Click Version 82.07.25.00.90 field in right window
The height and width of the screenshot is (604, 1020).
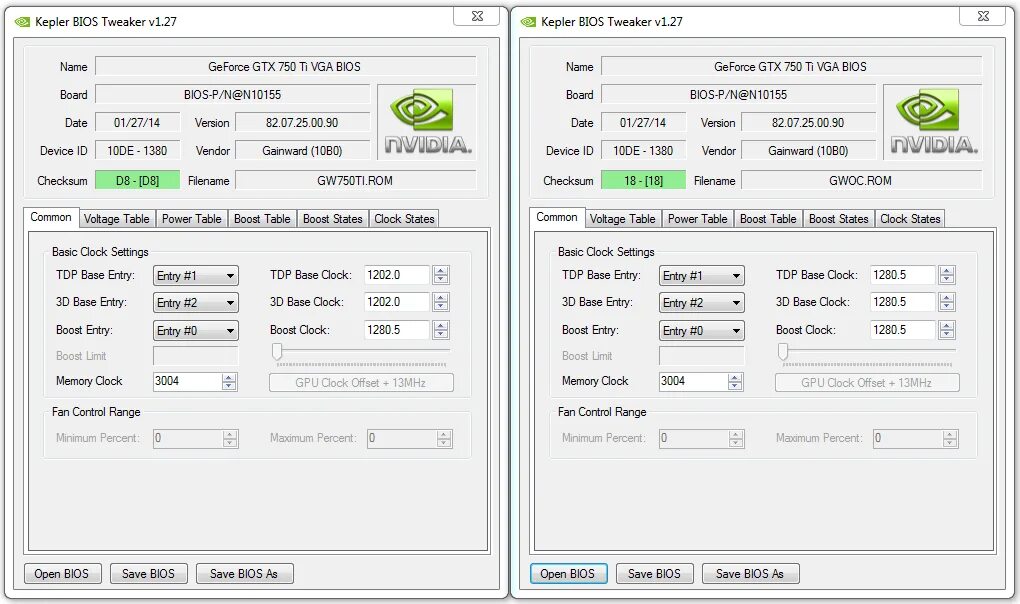(809, 123)
